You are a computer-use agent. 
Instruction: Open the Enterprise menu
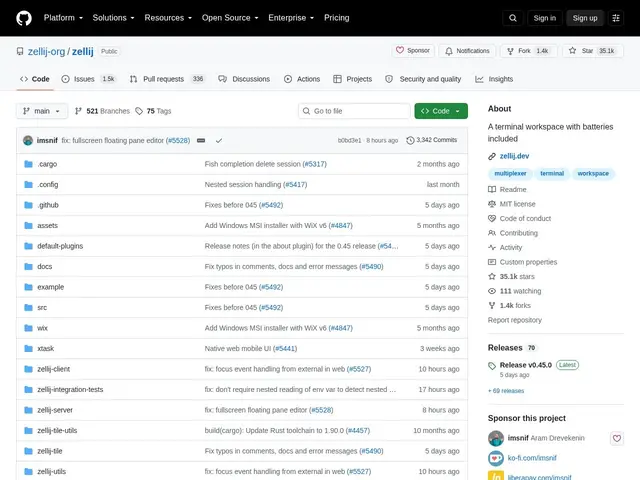pos(291,18)
